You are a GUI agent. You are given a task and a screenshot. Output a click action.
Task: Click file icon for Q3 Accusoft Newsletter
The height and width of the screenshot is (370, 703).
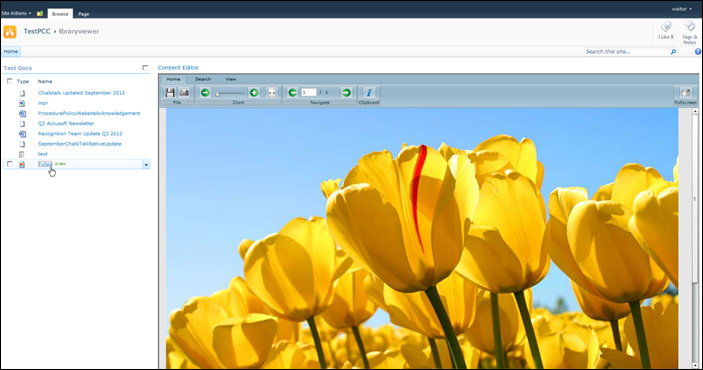coord(22,124)
